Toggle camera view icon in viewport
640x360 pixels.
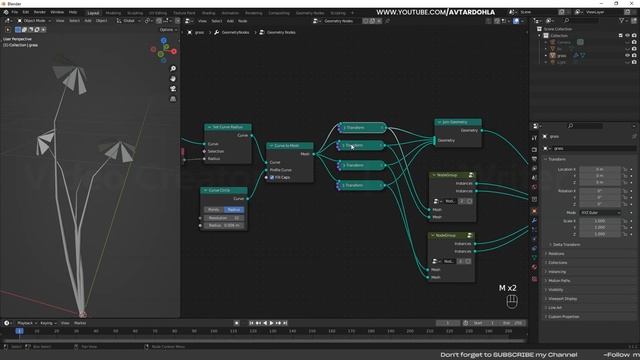point(173,89)
